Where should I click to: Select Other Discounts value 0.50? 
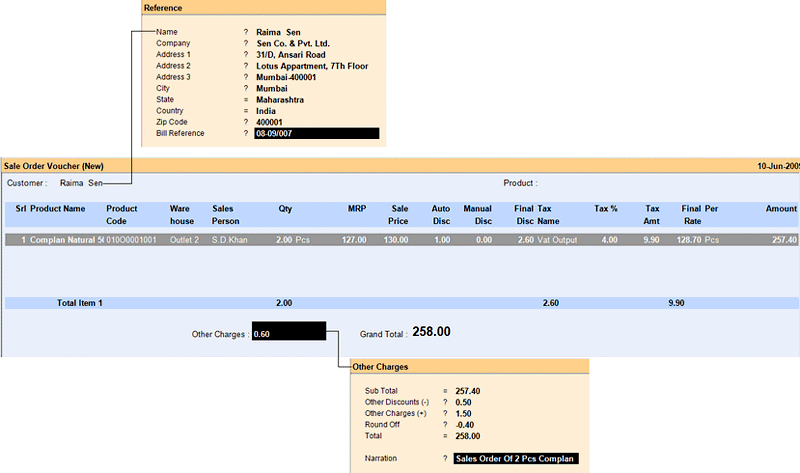464,402
